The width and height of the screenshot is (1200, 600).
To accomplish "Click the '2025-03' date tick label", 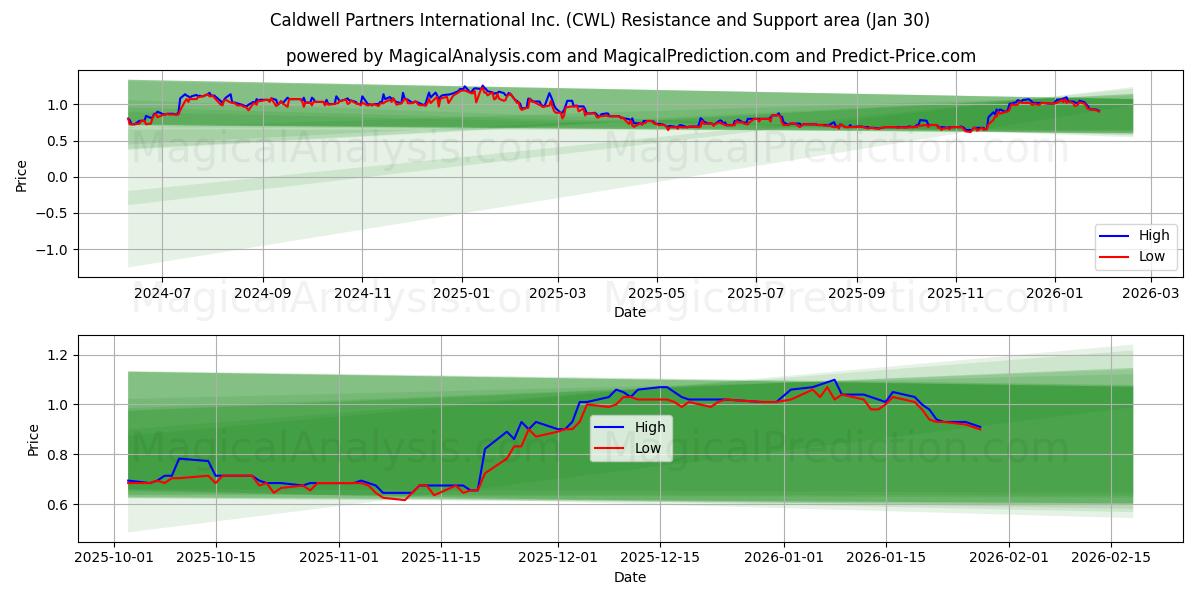I will 557,294.
